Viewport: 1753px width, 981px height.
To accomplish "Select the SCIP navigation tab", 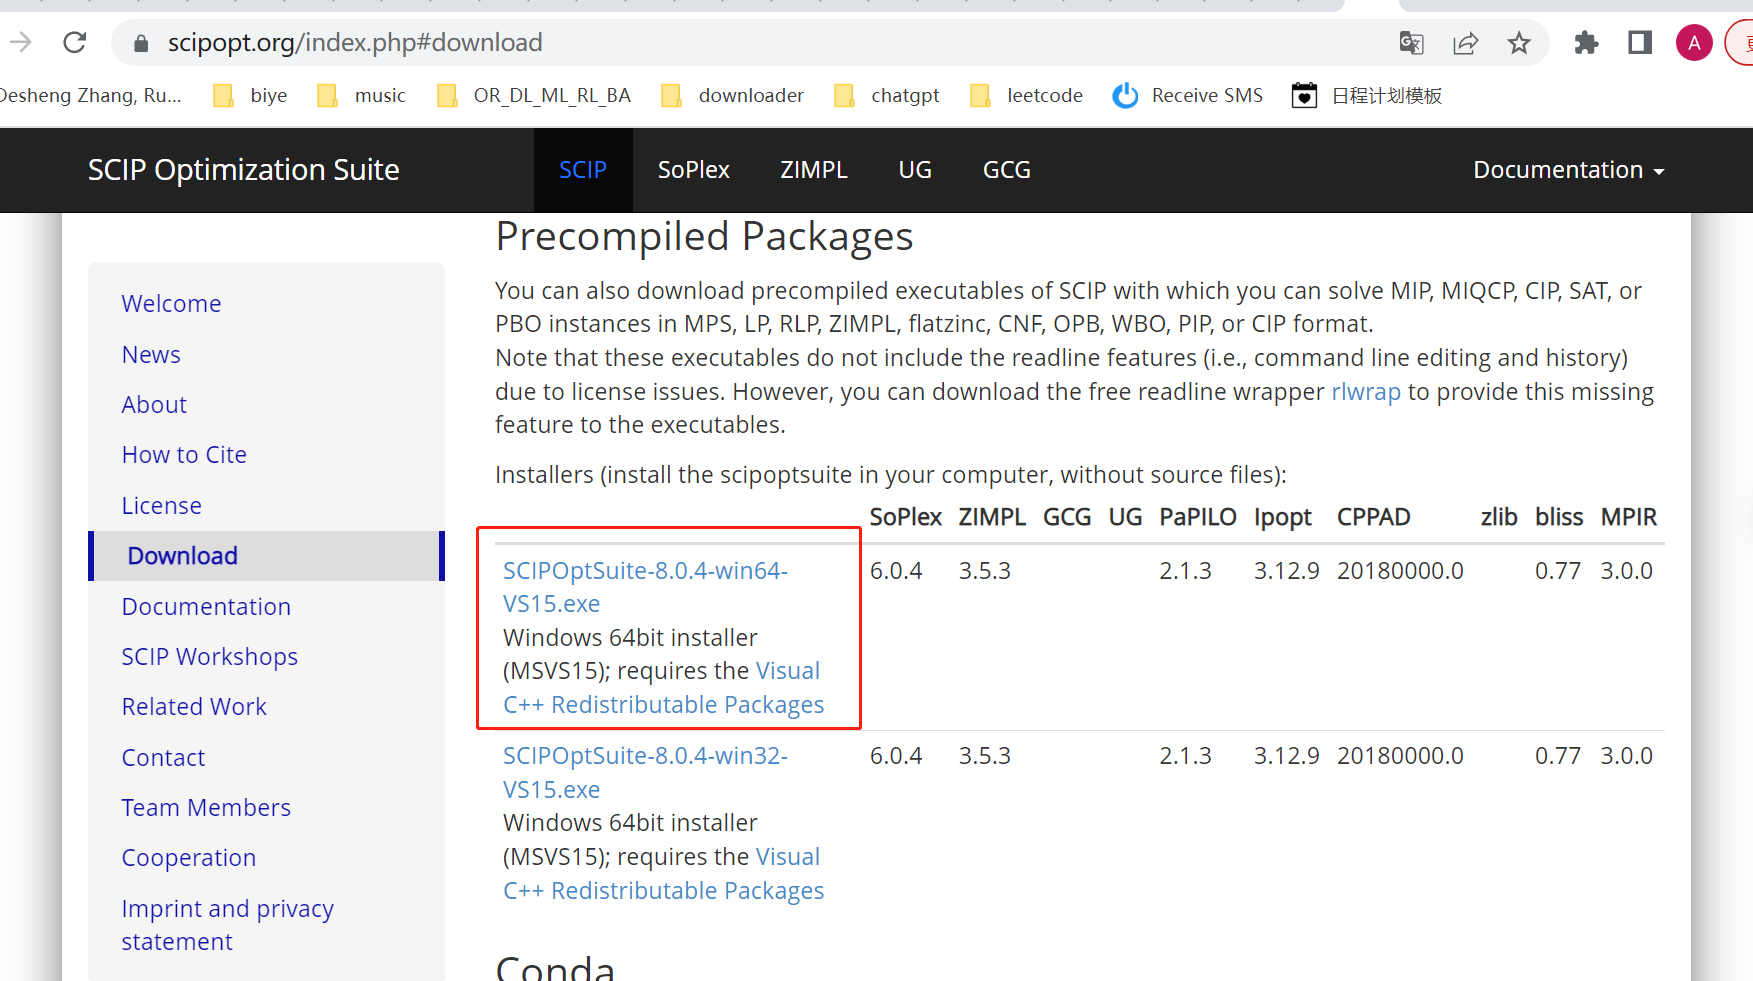I will [x=583, y=170].
